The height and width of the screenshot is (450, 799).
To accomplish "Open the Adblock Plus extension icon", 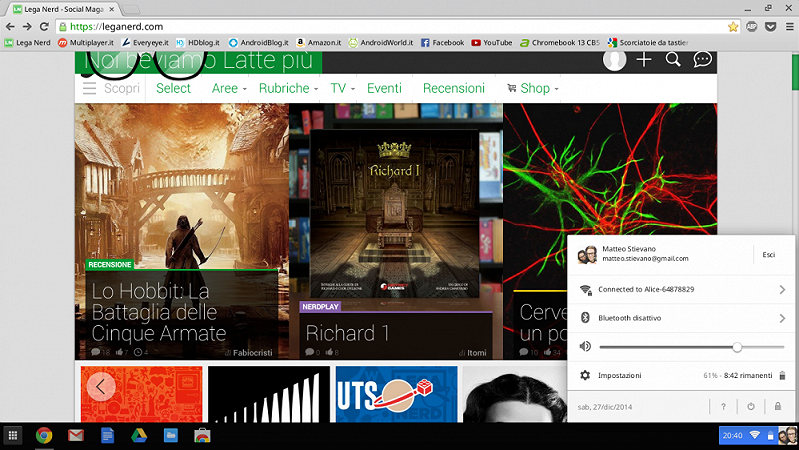I will tap(752, 27).
